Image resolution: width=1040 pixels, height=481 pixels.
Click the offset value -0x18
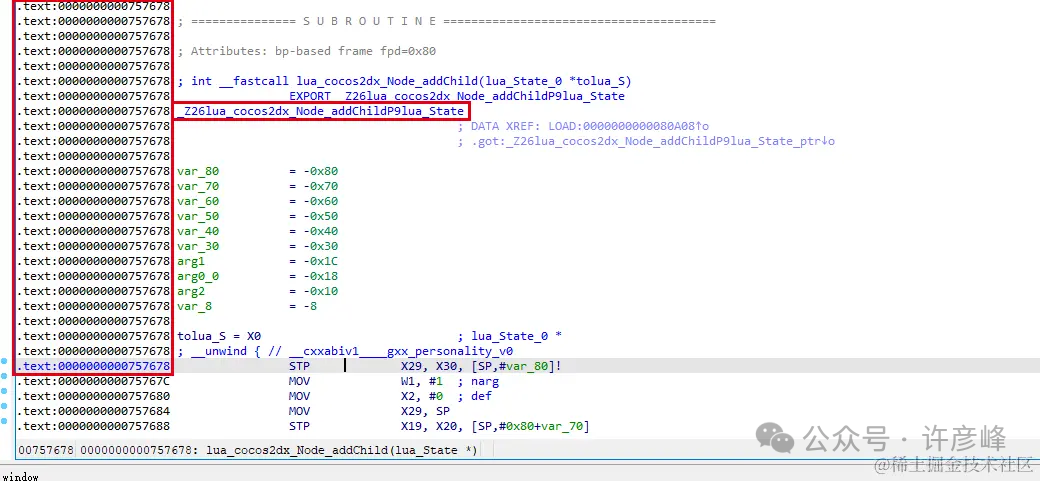pos(320,276)
